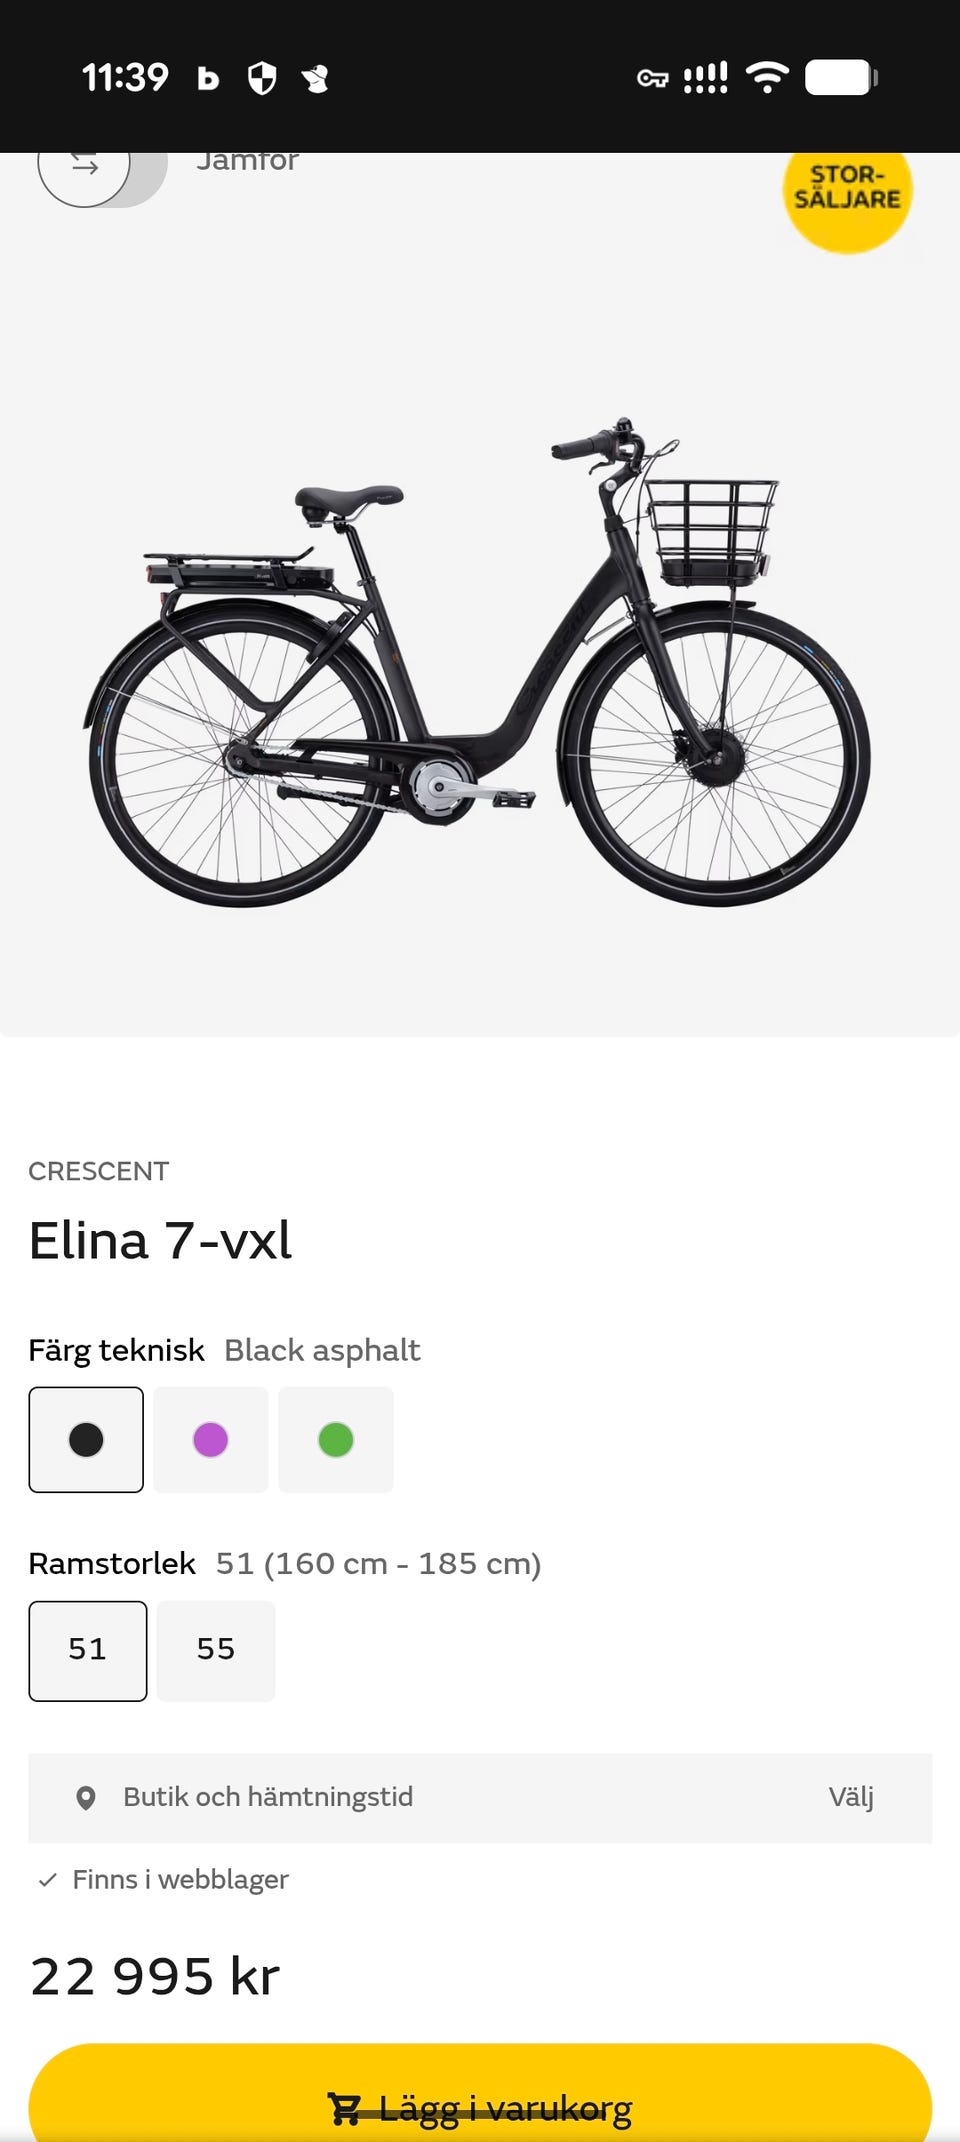This screenshot has width=960, height=2142.
Task: Tap the Storsäljare yellow badge
Action: coord(847,190)
